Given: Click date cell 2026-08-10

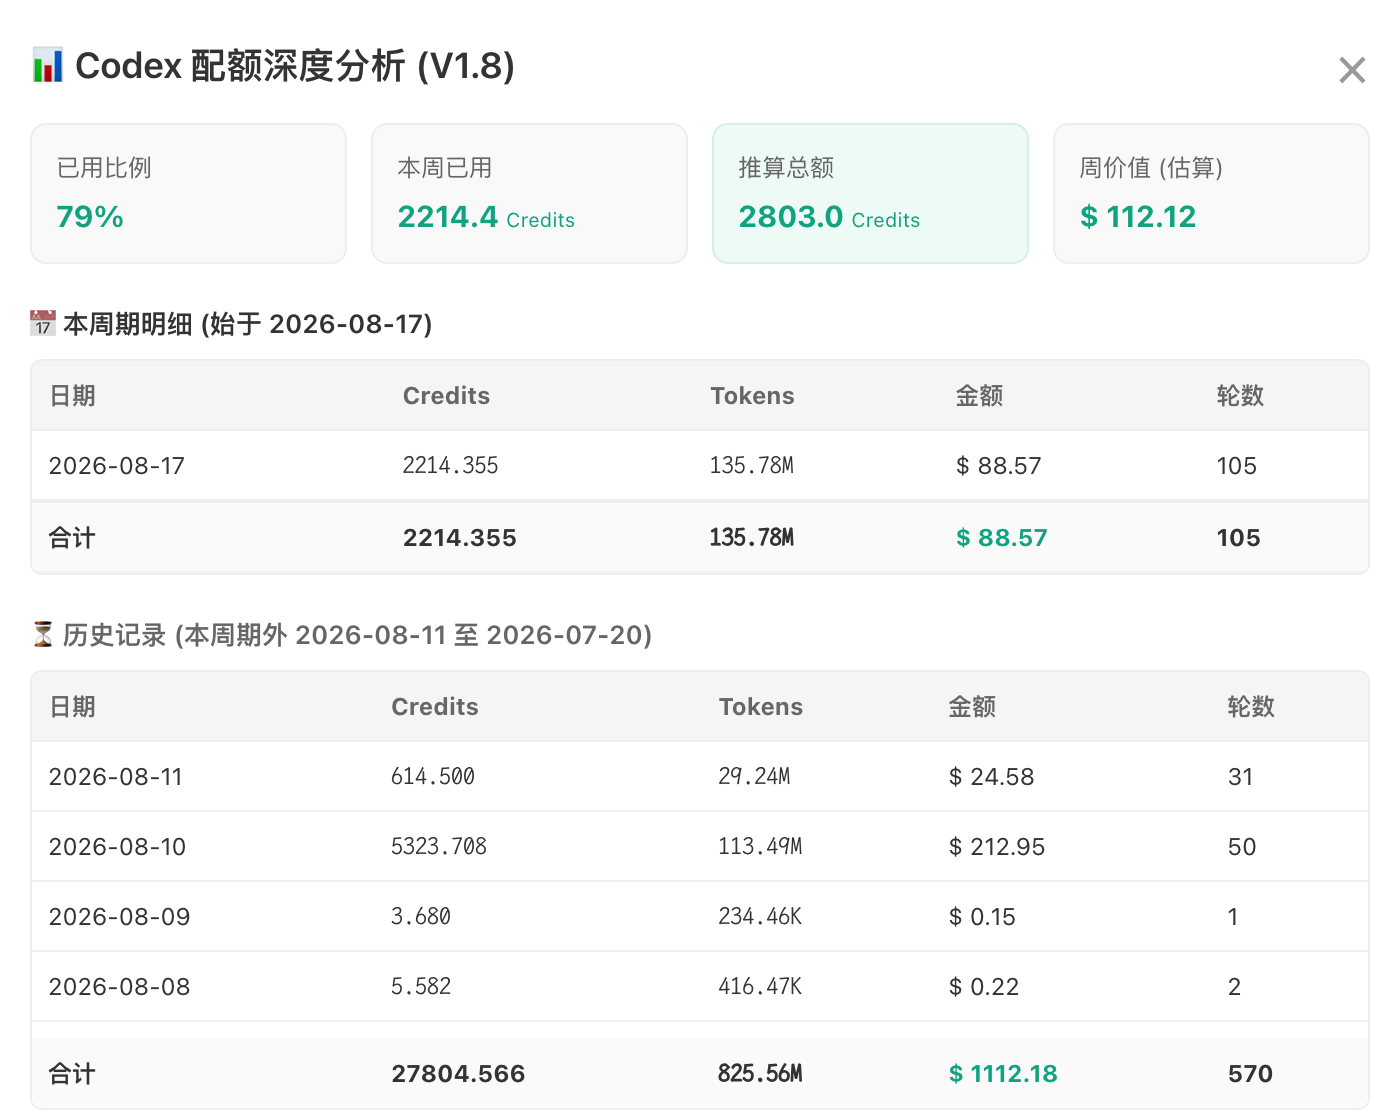Looking at the screenshot, I should (118, 847).
